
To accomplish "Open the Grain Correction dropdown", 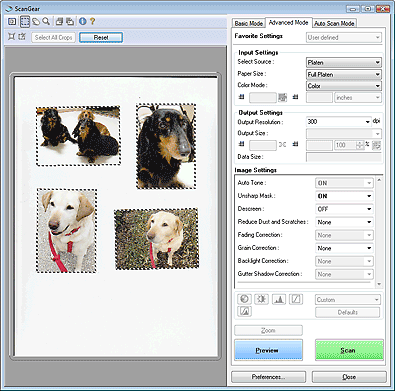I will pyautogui.click(x=344, y=248).
